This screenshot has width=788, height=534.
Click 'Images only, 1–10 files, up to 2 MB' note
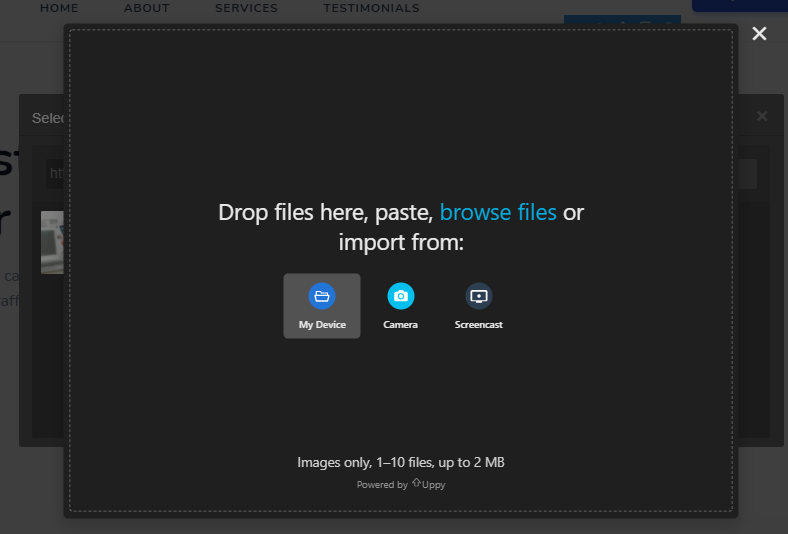(x=401, y=462)
